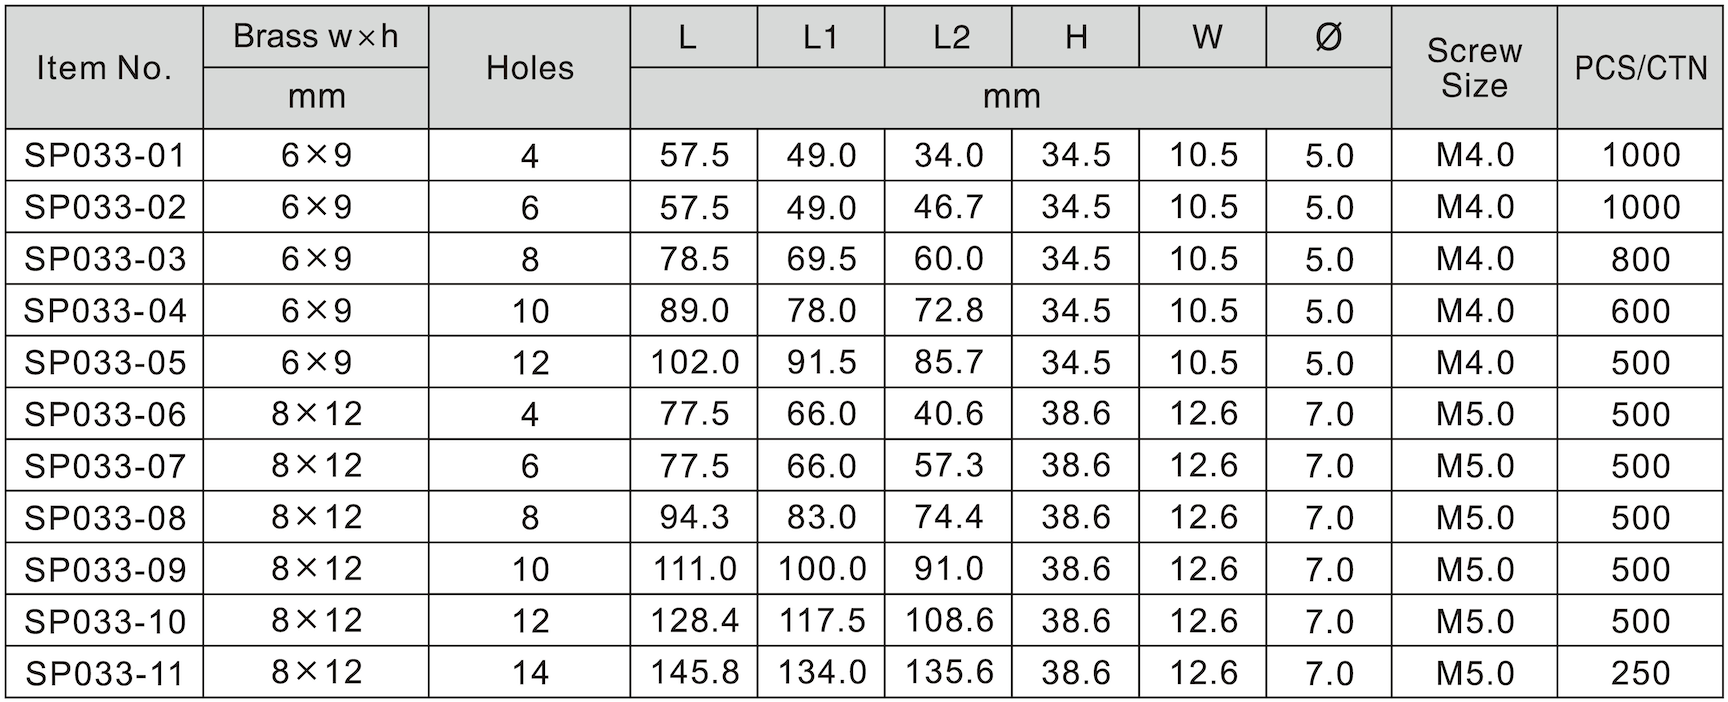Select L1 value 100.0 cell

pos(821,569)
